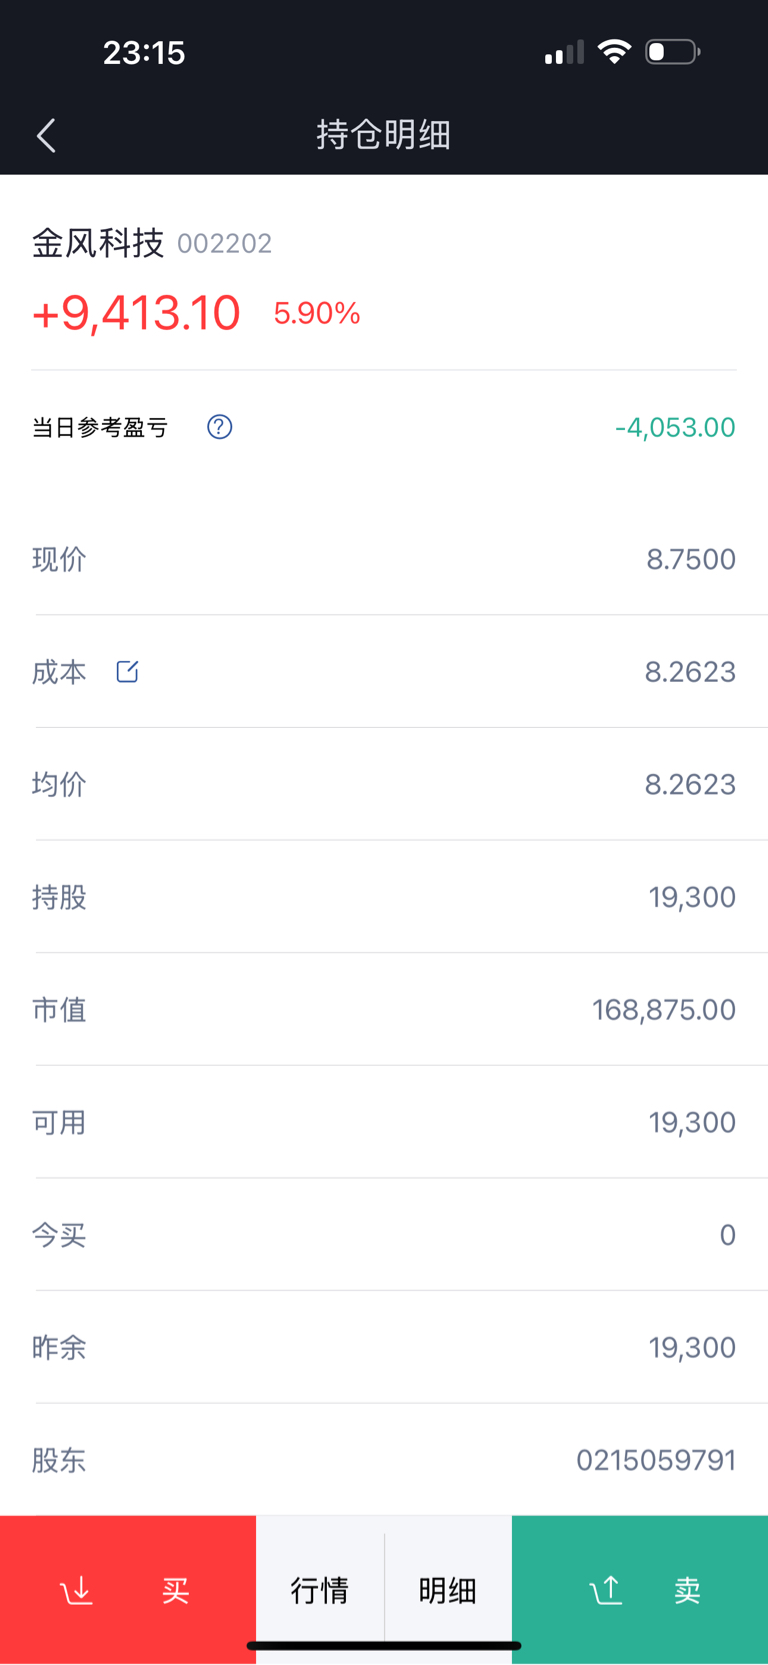Tap the buy download arrow icon
The width and height of the screenshot is (768, 1665).
tap(77, 1590)
